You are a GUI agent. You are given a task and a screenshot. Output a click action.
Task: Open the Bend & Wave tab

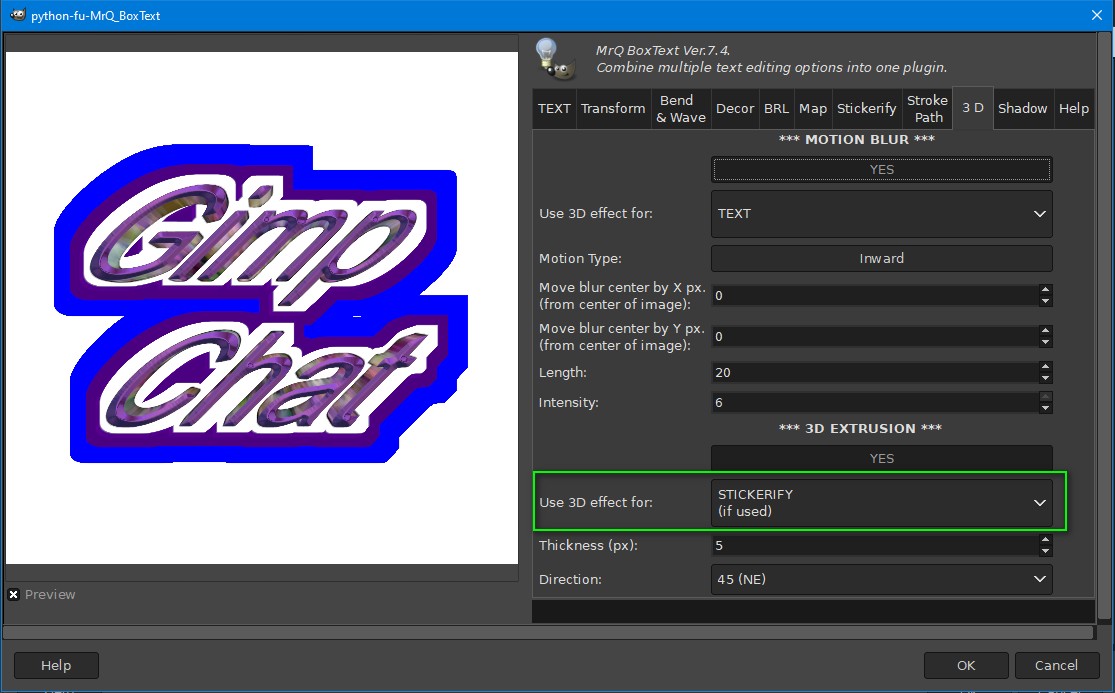(x=681, y=109)
